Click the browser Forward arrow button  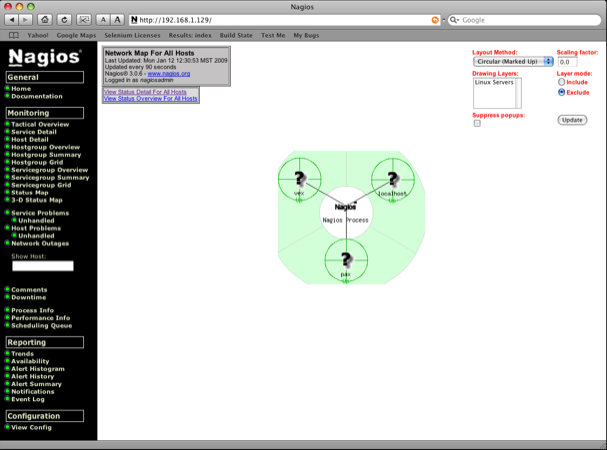point(26,20)
